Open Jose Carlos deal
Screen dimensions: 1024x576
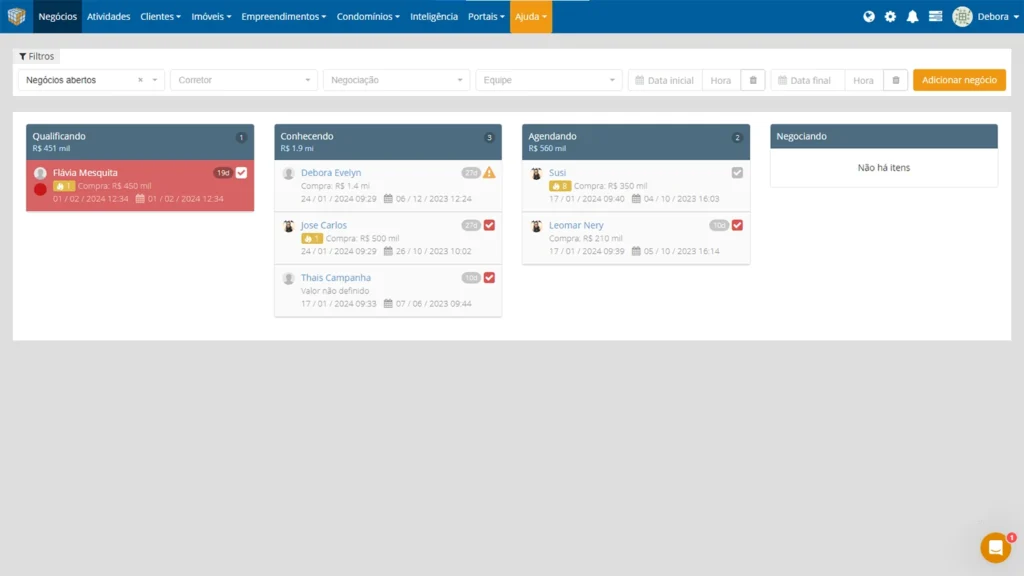pyautogui.click(x=323, y=225)
